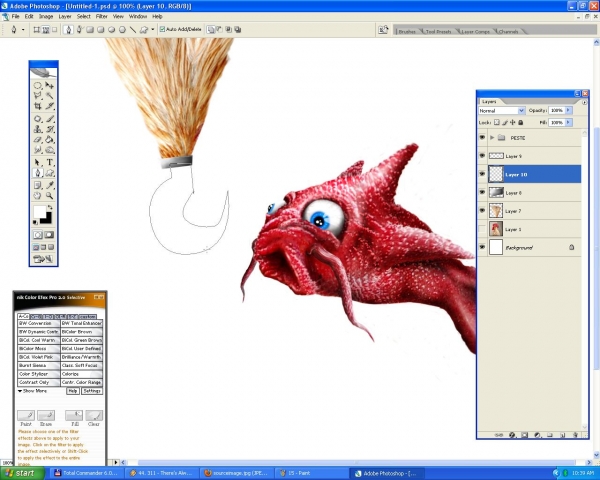Viewport: 600px width, 480px height.
Task: Click Settings button in nik panel
Action: pyautogui.click(x=92, y=391)
